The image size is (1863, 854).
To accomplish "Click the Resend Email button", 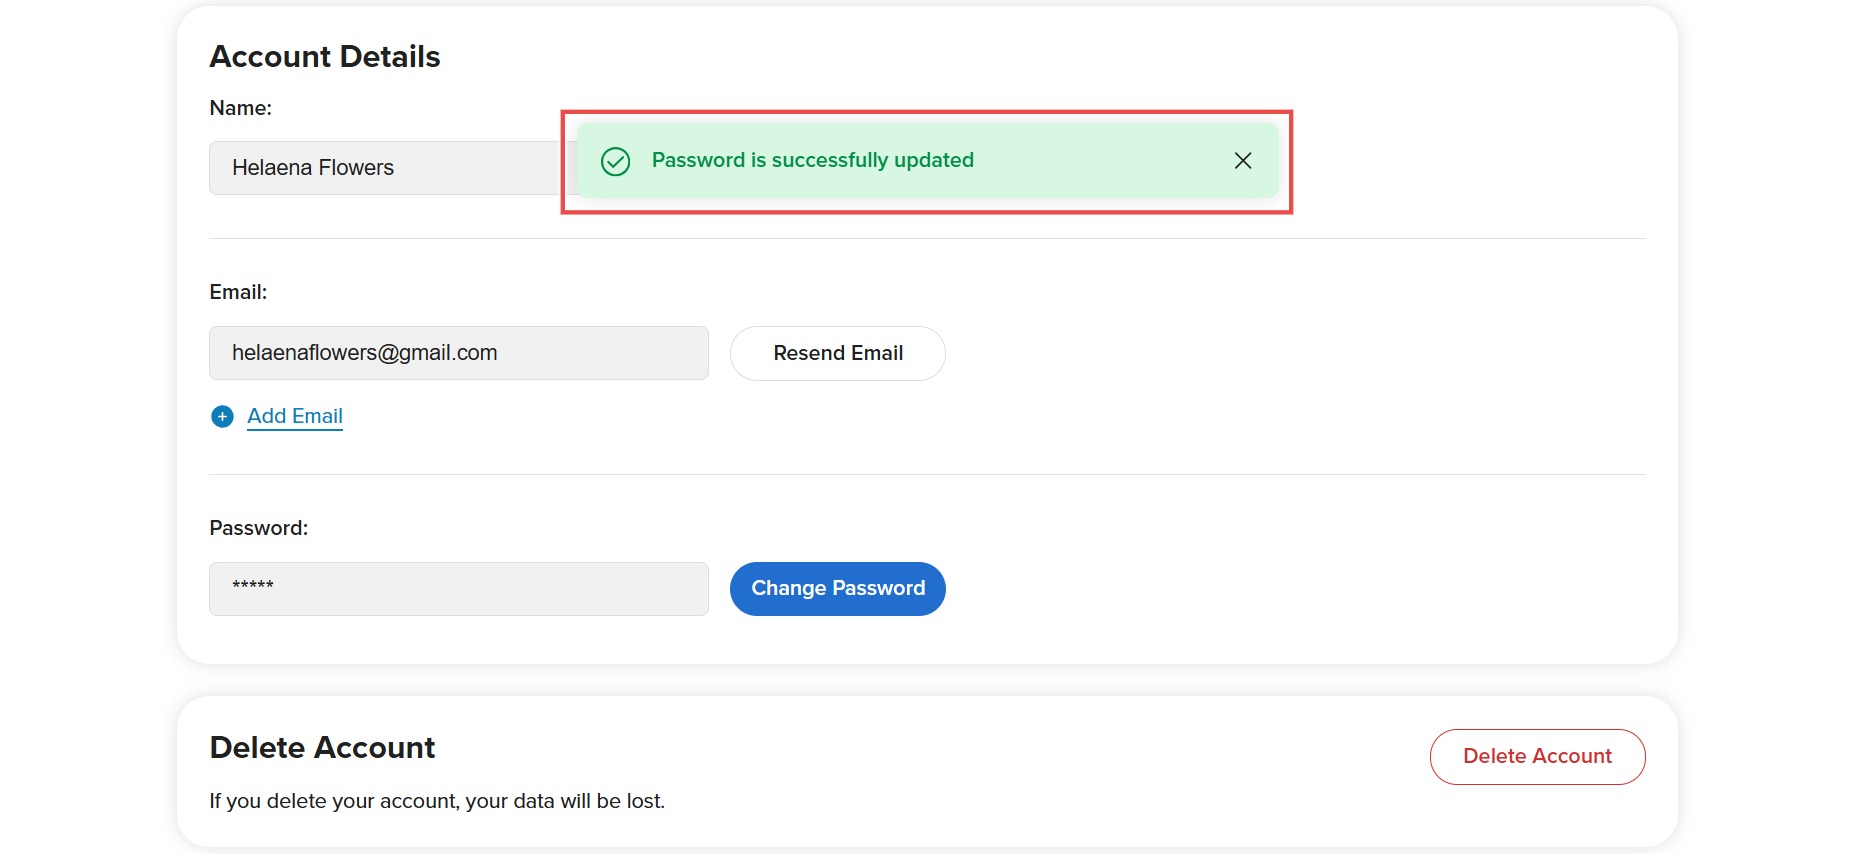I will click(838, 353).
